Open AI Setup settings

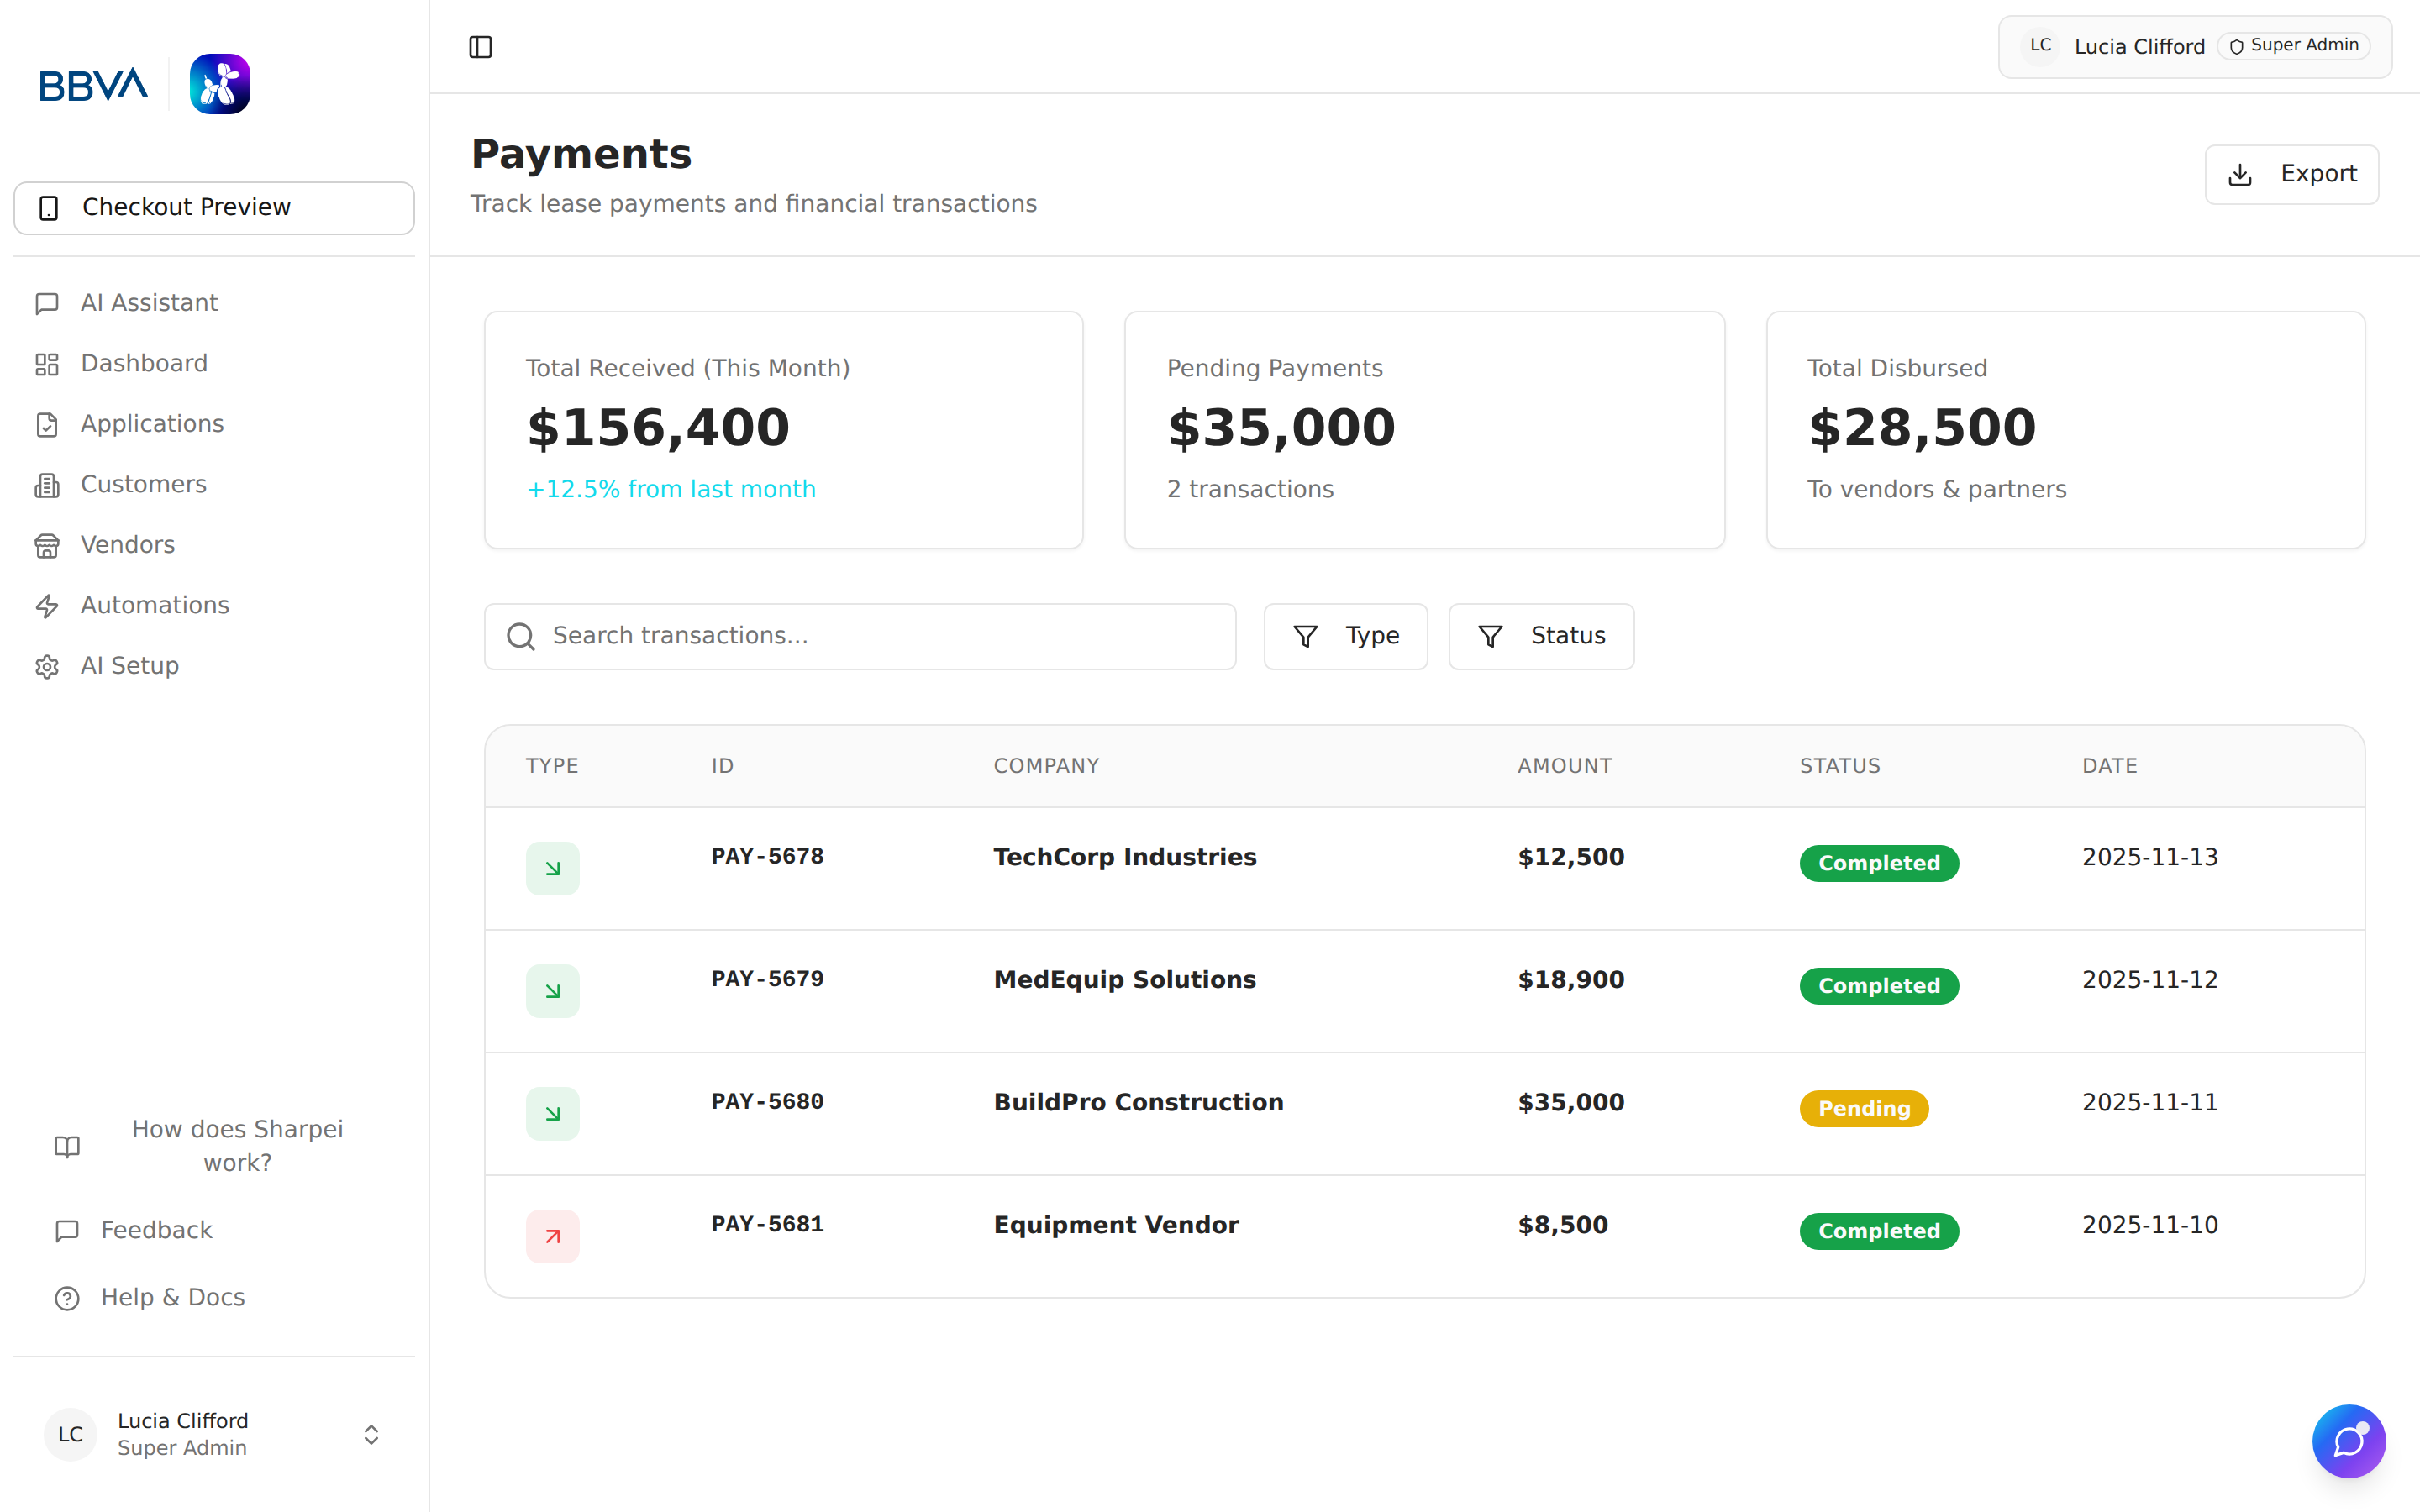pyautogui.click(x=129, y=665)
